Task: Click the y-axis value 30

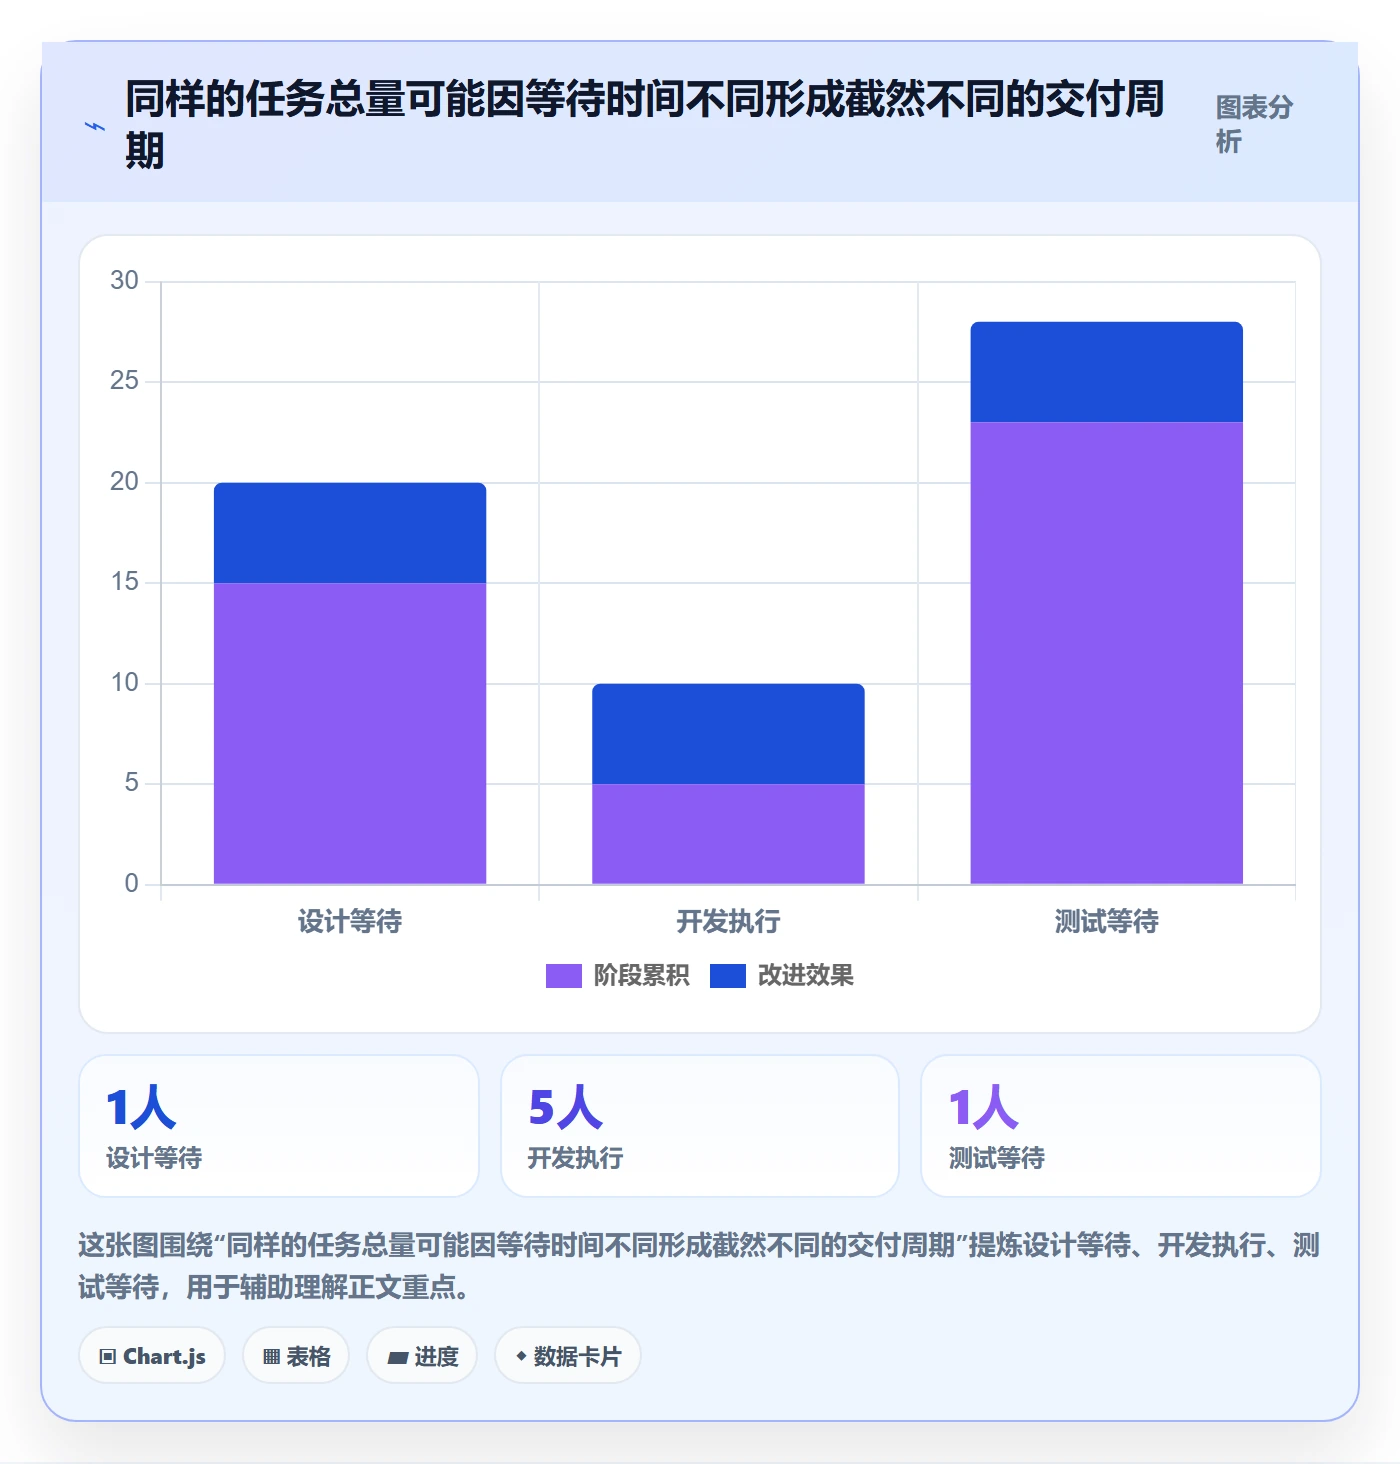Action: click(x=124, y=281)
